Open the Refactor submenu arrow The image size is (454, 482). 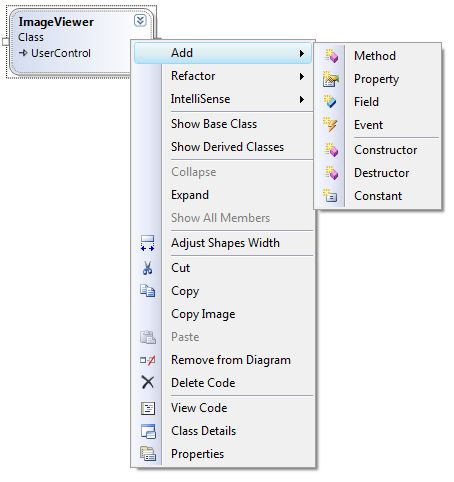coord(302,76)
